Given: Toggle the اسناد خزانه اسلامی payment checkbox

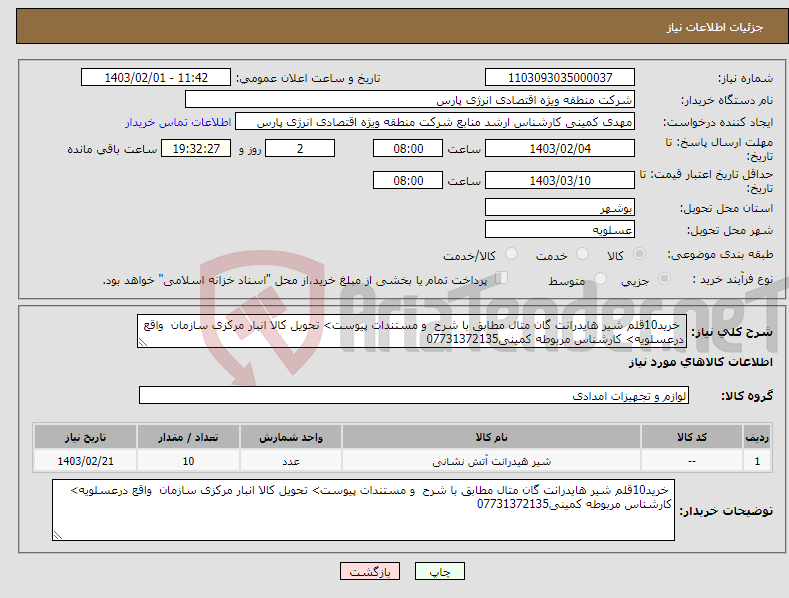Looking at the screenshot, I should click(x=501, y=278).
